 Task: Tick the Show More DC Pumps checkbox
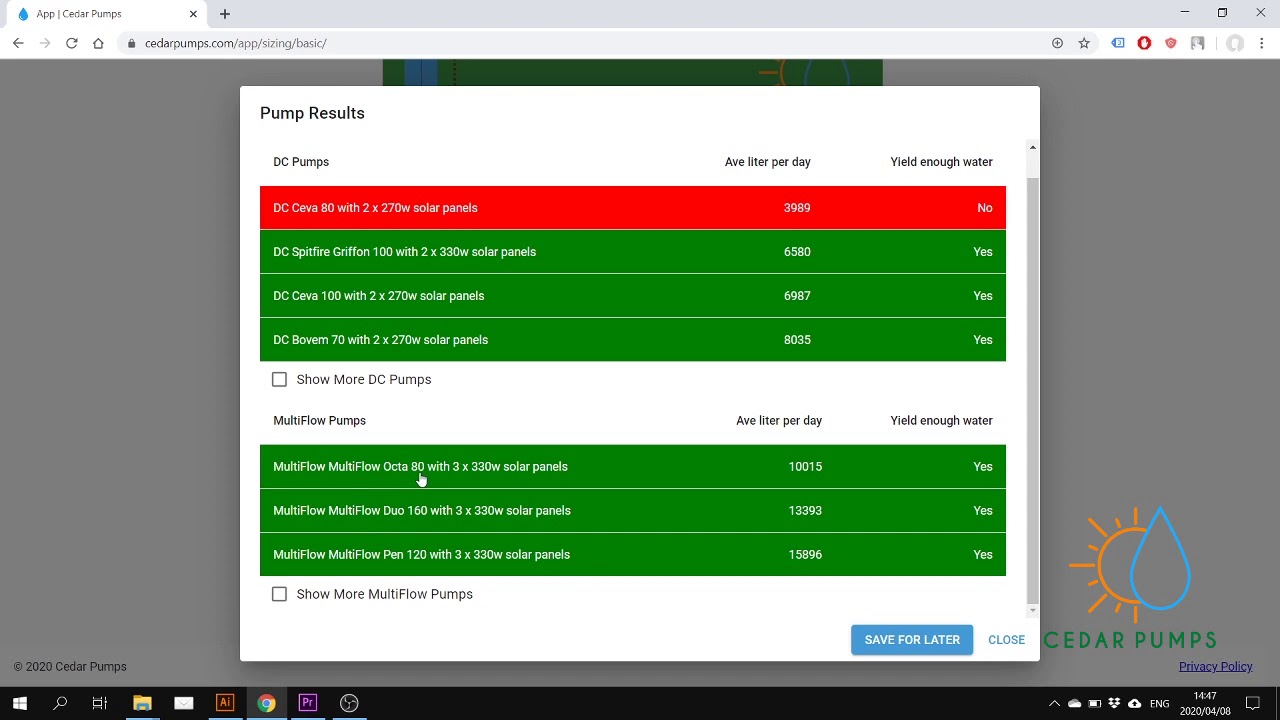click(x=279, y=380)
